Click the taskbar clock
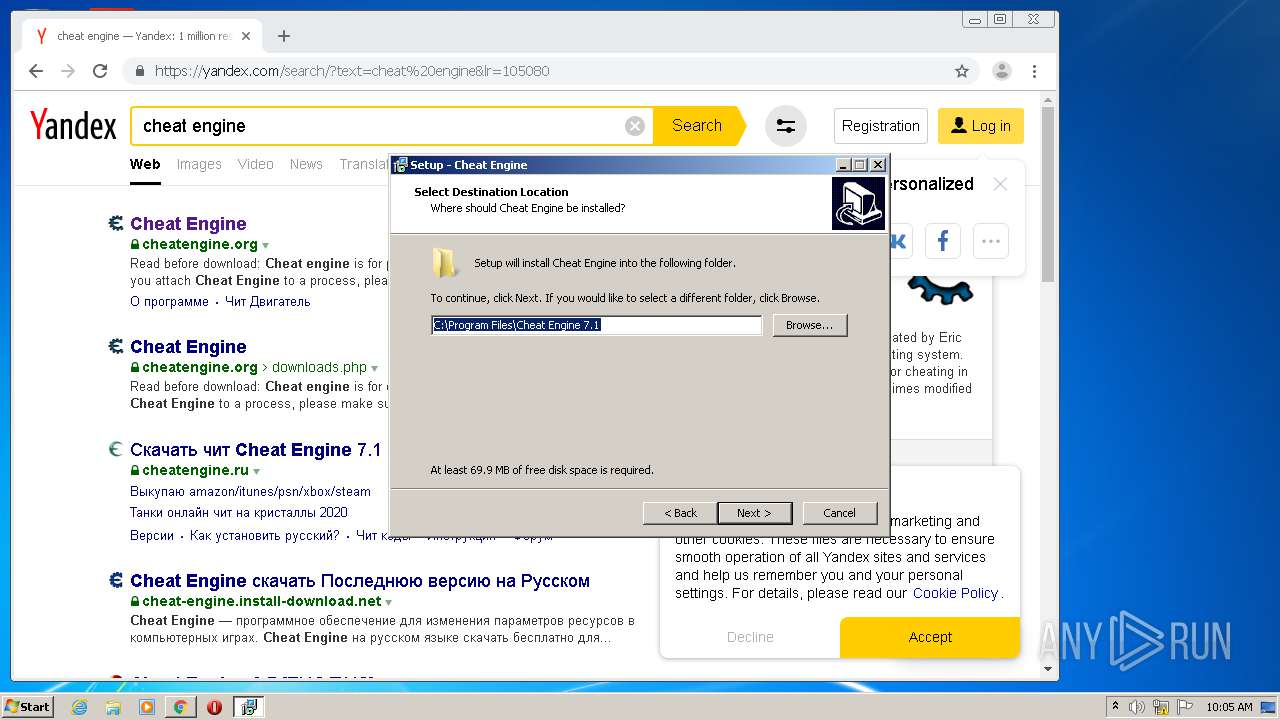This screenshot has width=1280, height=720. [x=1229, y=707]
